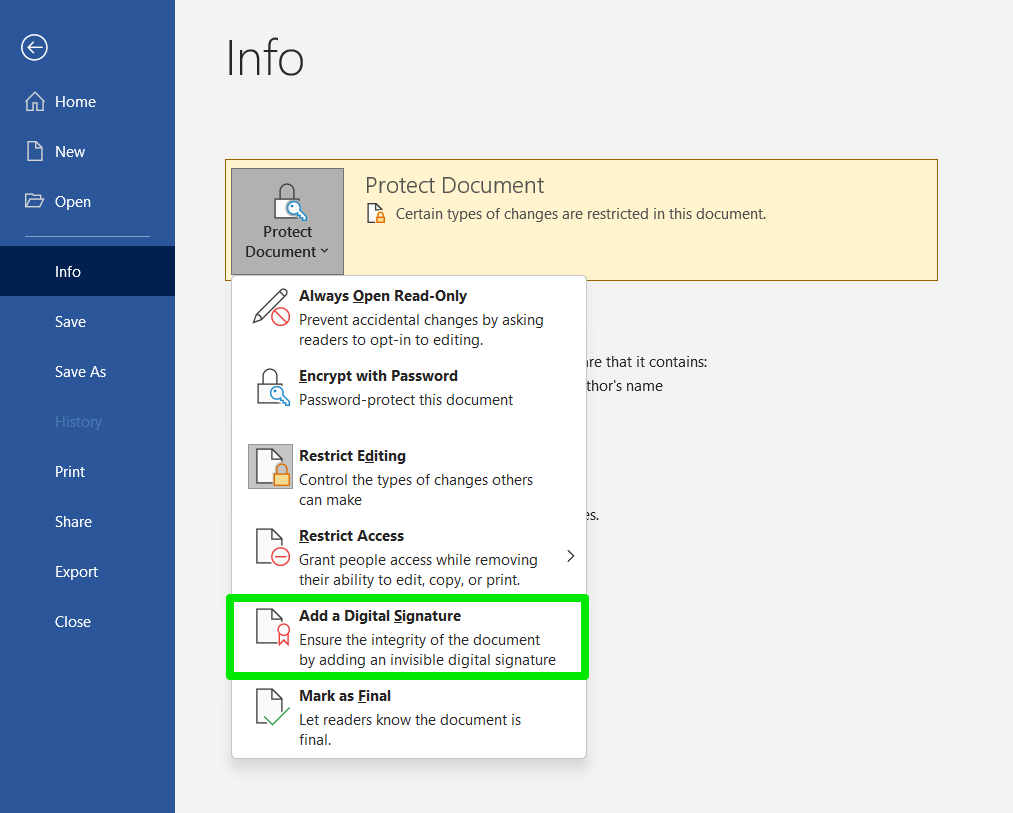Collapse the Protect Document dropdown button

click(287, 222)
